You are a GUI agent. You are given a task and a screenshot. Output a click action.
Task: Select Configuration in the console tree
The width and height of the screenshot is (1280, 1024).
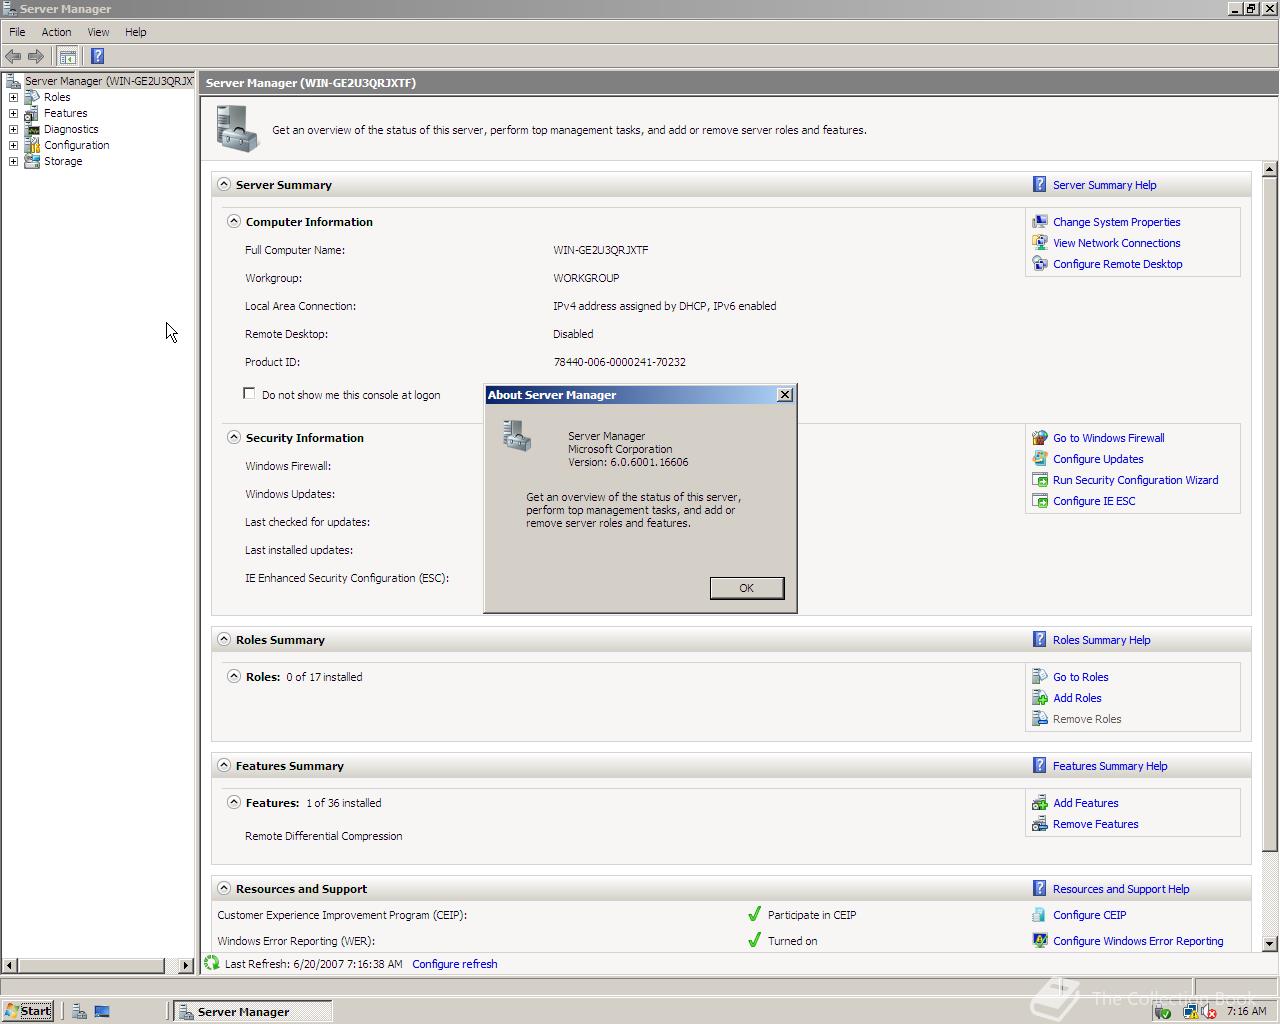click(76, 145)
